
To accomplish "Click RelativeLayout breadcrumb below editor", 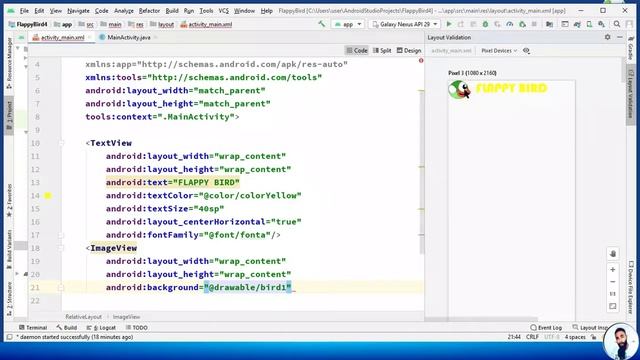I will coord(83,317).
